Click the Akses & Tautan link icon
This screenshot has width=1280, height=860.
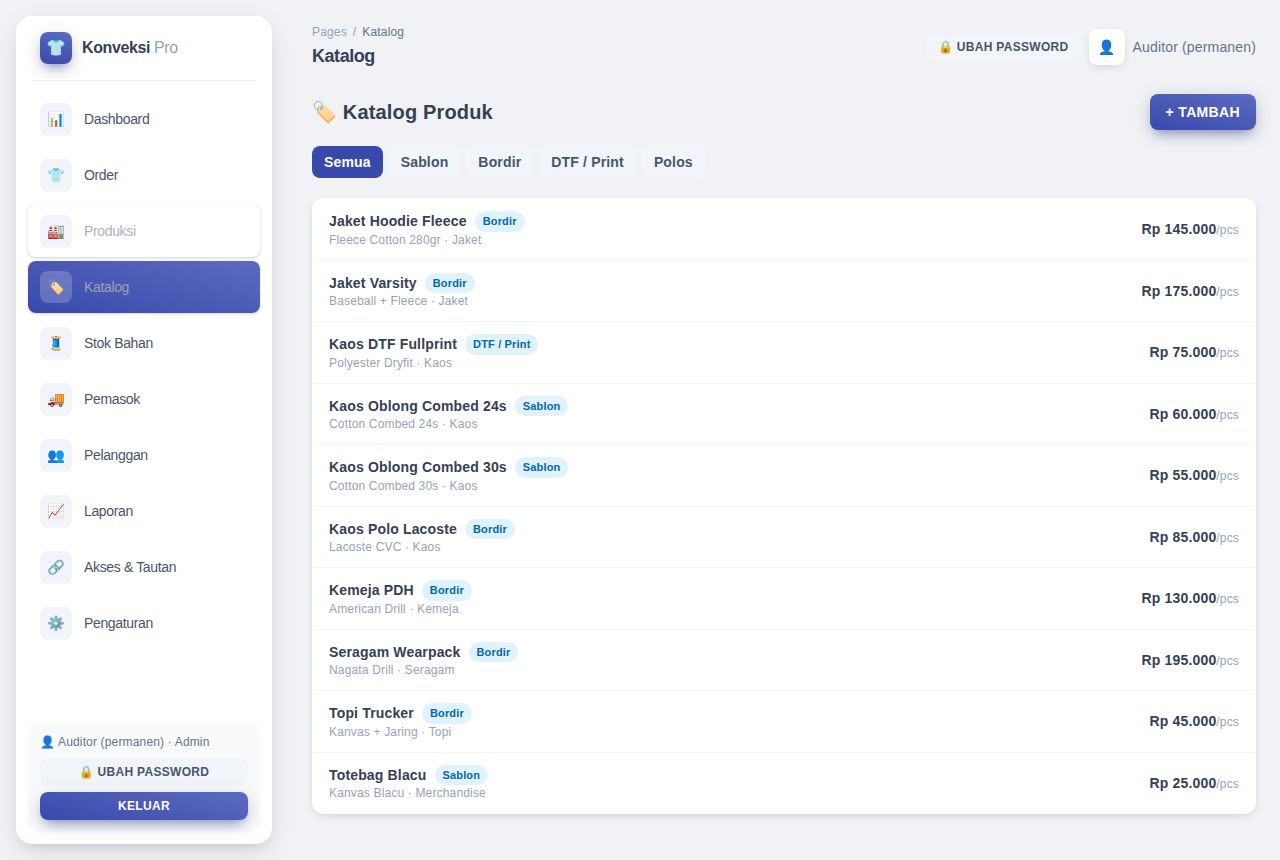pyautogui.click(x=56, y=567)
